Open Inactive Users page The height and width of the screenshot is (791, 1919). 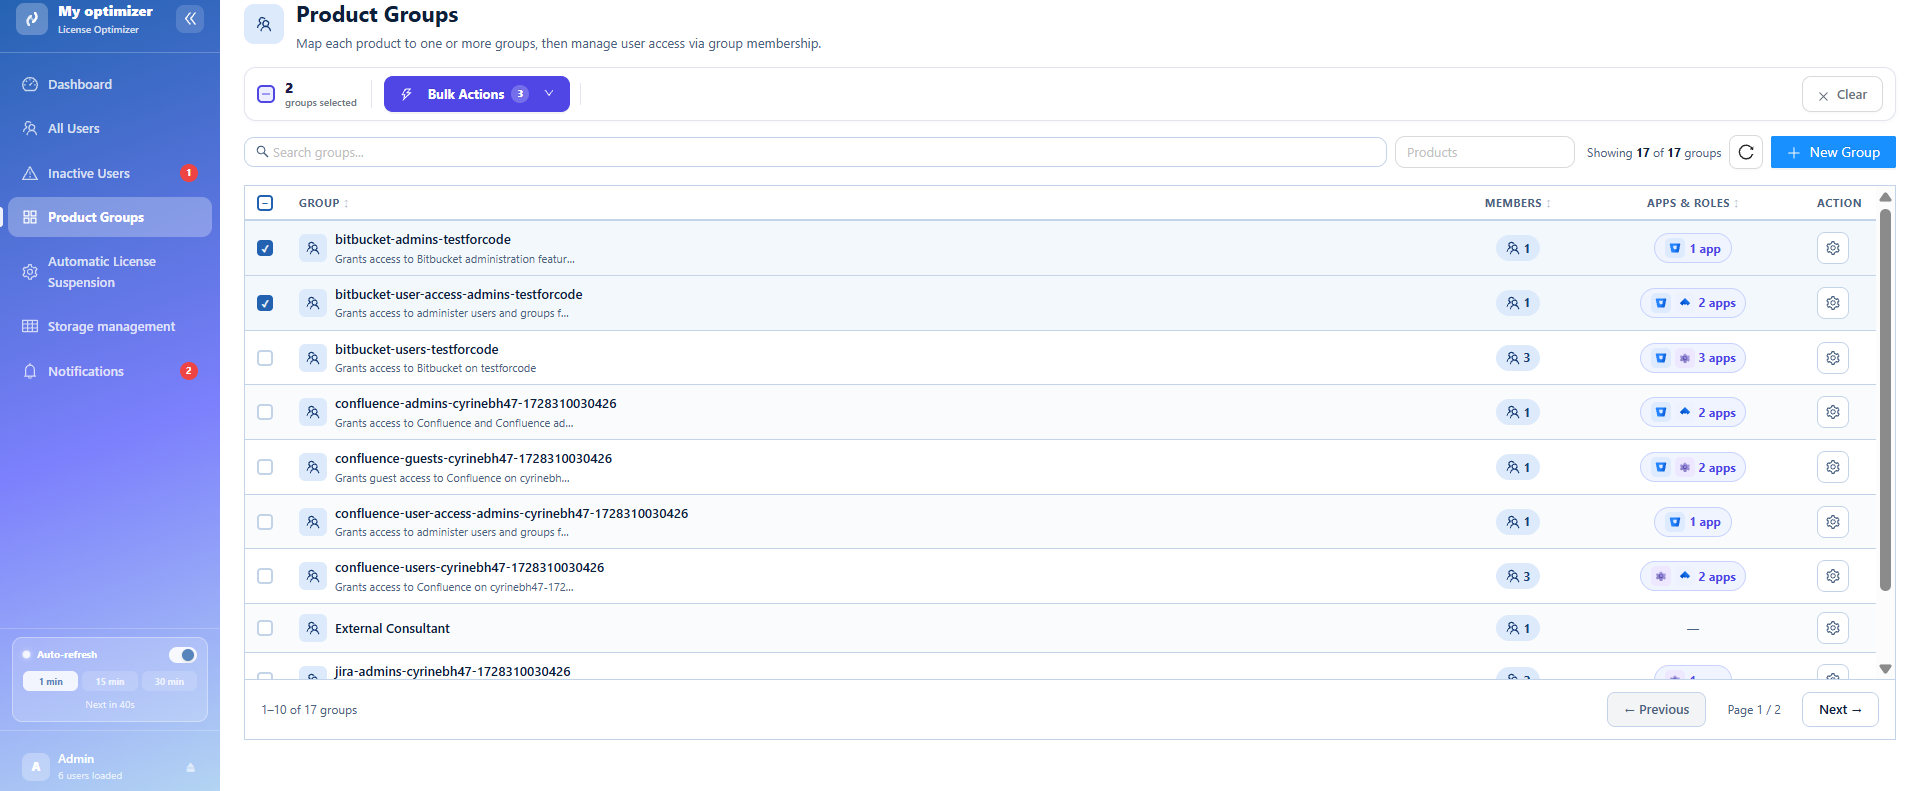[110, 173]
